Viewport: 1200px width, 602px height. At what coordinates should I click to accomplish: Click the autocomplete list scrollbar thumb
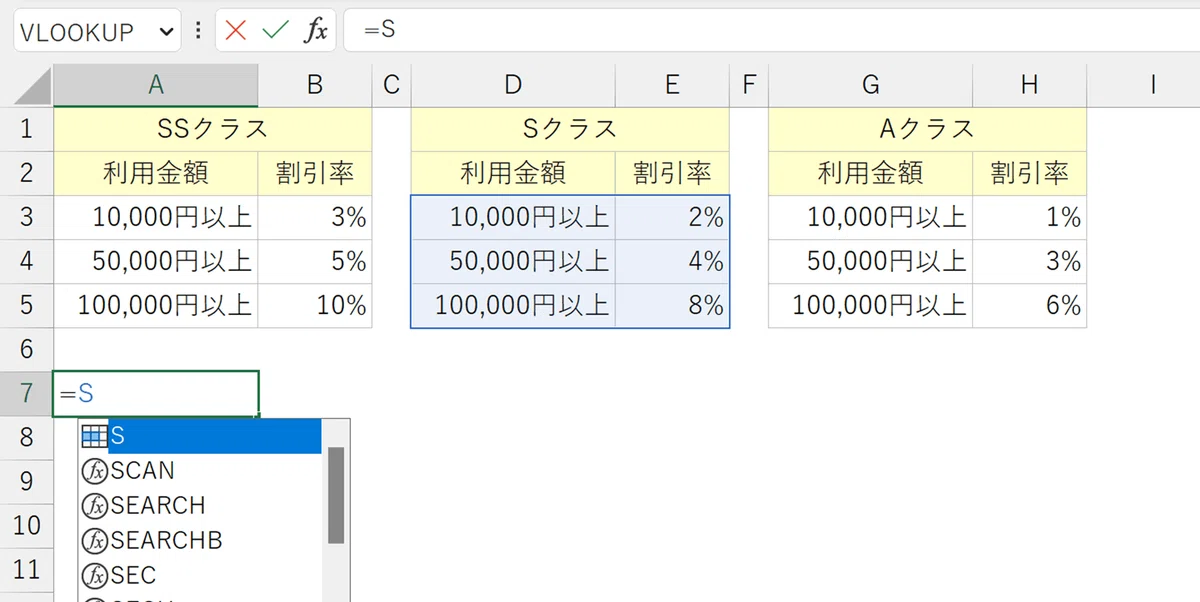[336, 495]
